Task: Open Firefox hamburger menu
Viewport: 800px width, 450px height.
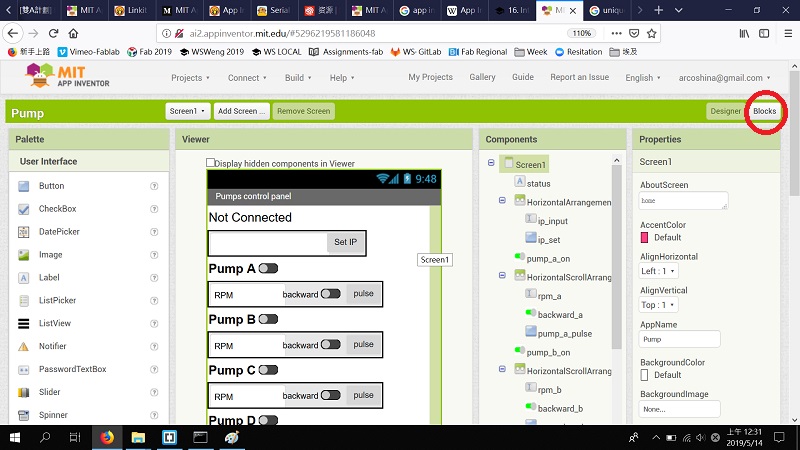Action: tap(788, 33)
